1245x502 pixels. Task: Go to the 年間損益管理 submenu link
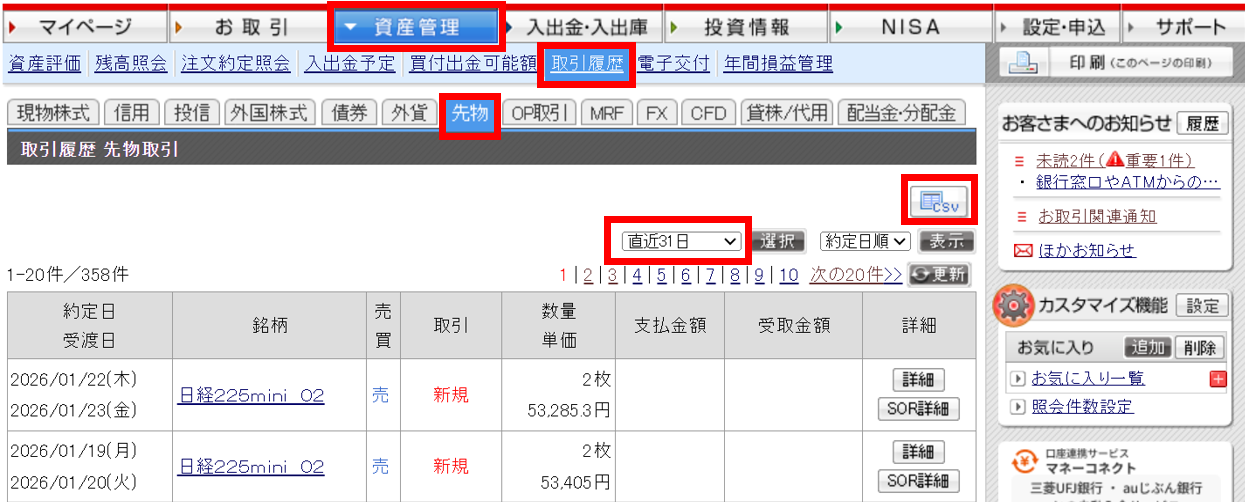778,64
